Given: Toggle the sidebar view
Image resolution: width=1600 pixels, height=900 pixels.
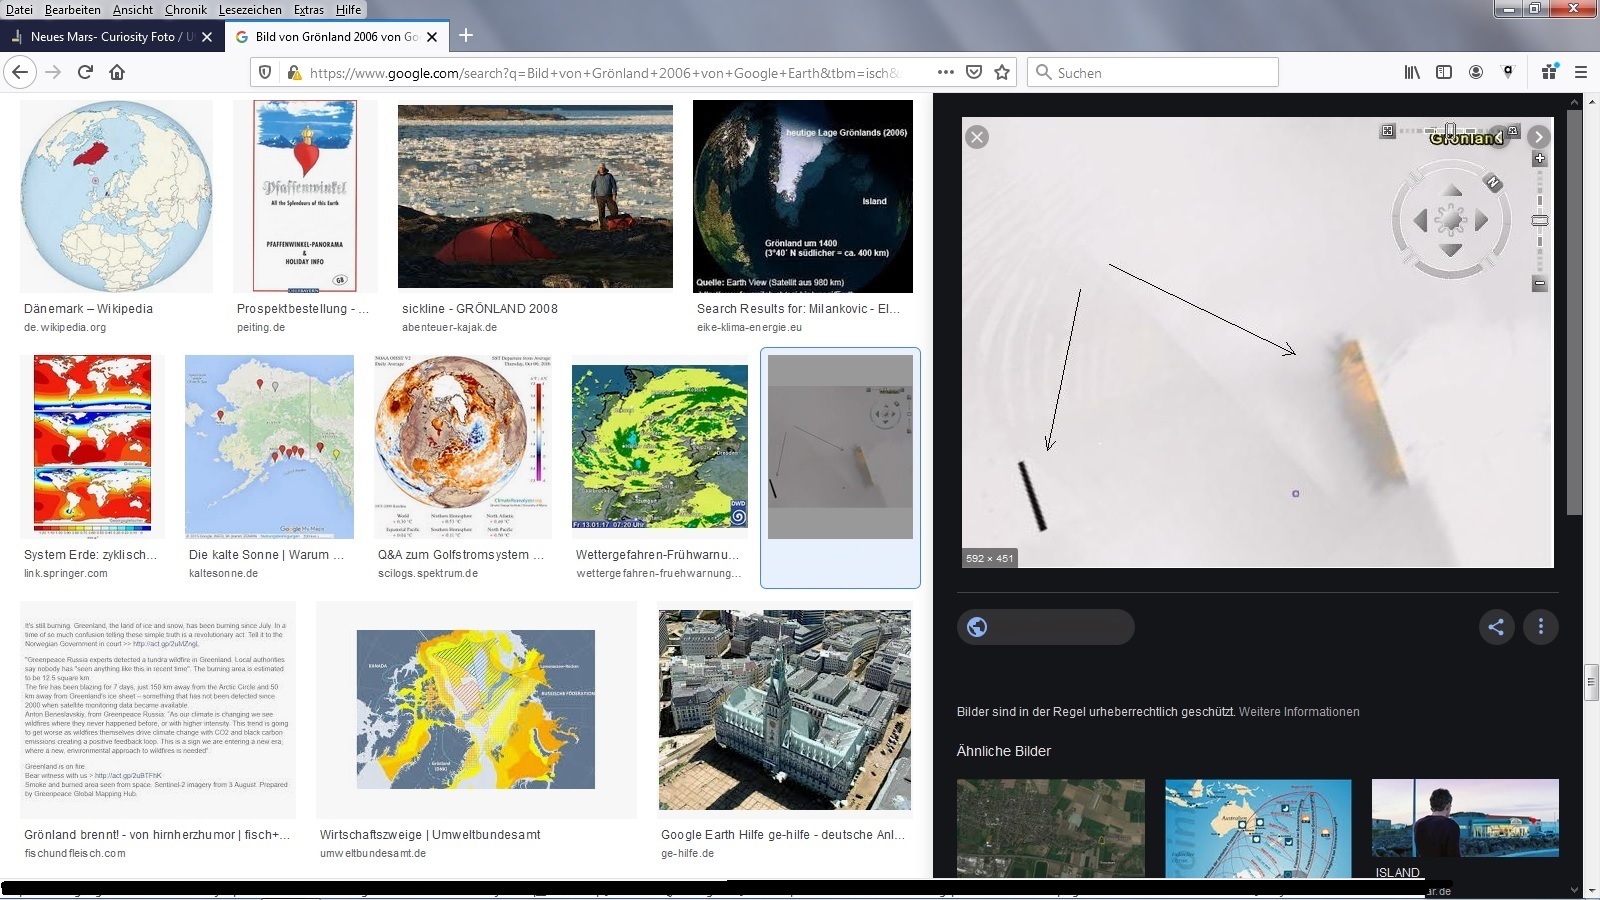Looking at the screenshot, I should click(1444, 72).
